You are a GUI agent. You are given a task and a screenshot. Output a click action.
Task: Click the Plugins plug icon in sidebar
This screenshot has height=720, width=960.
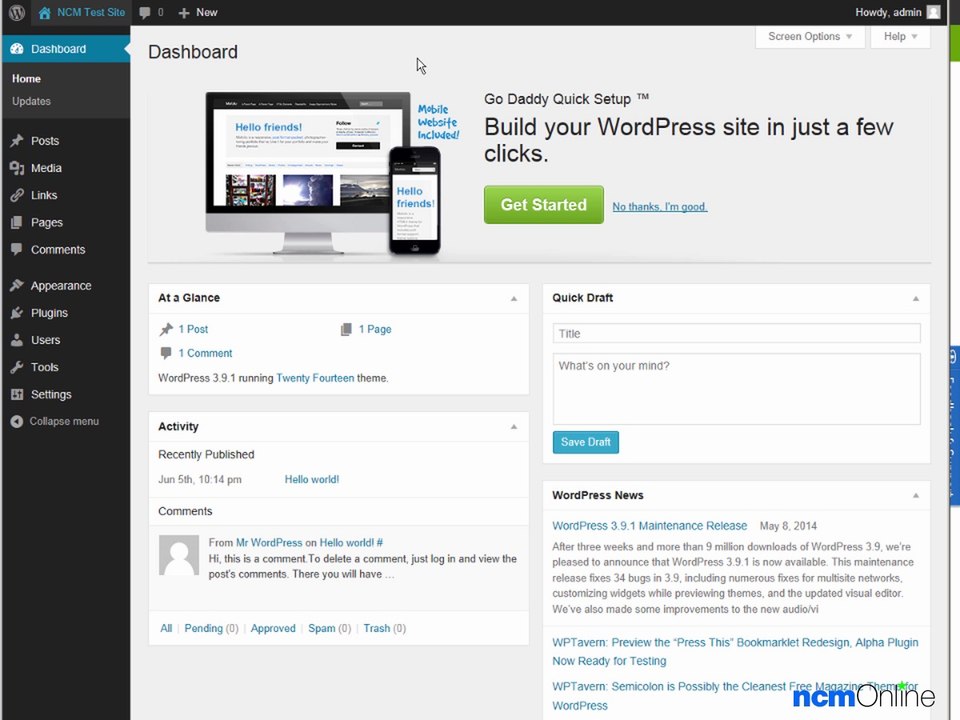[17, 313]
